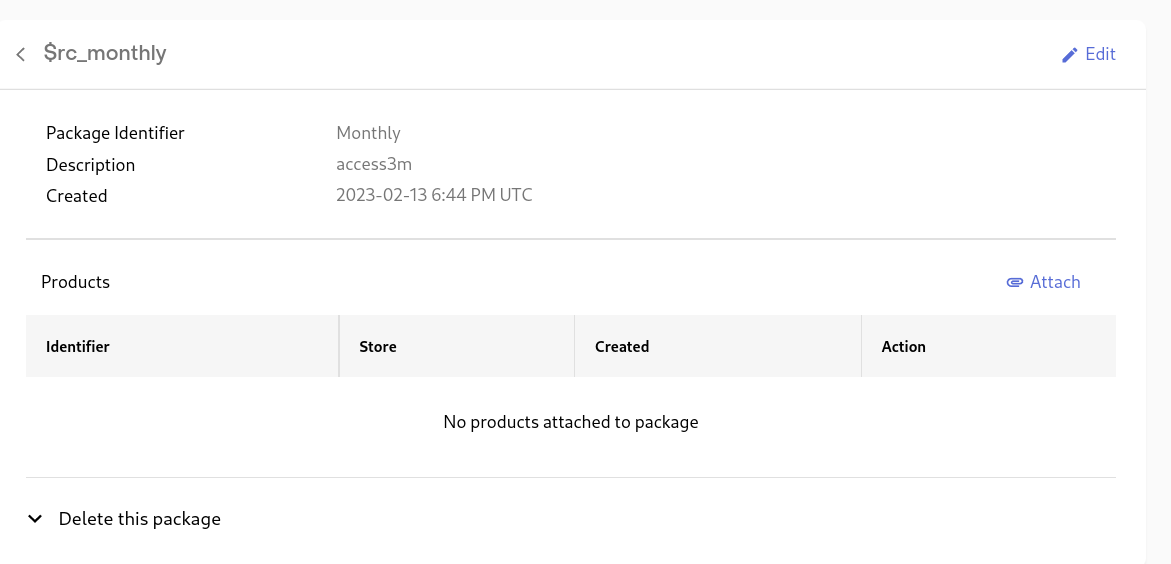Select the Identifier column header
Screen dimensions: 1171x564
tap(78, 347)
